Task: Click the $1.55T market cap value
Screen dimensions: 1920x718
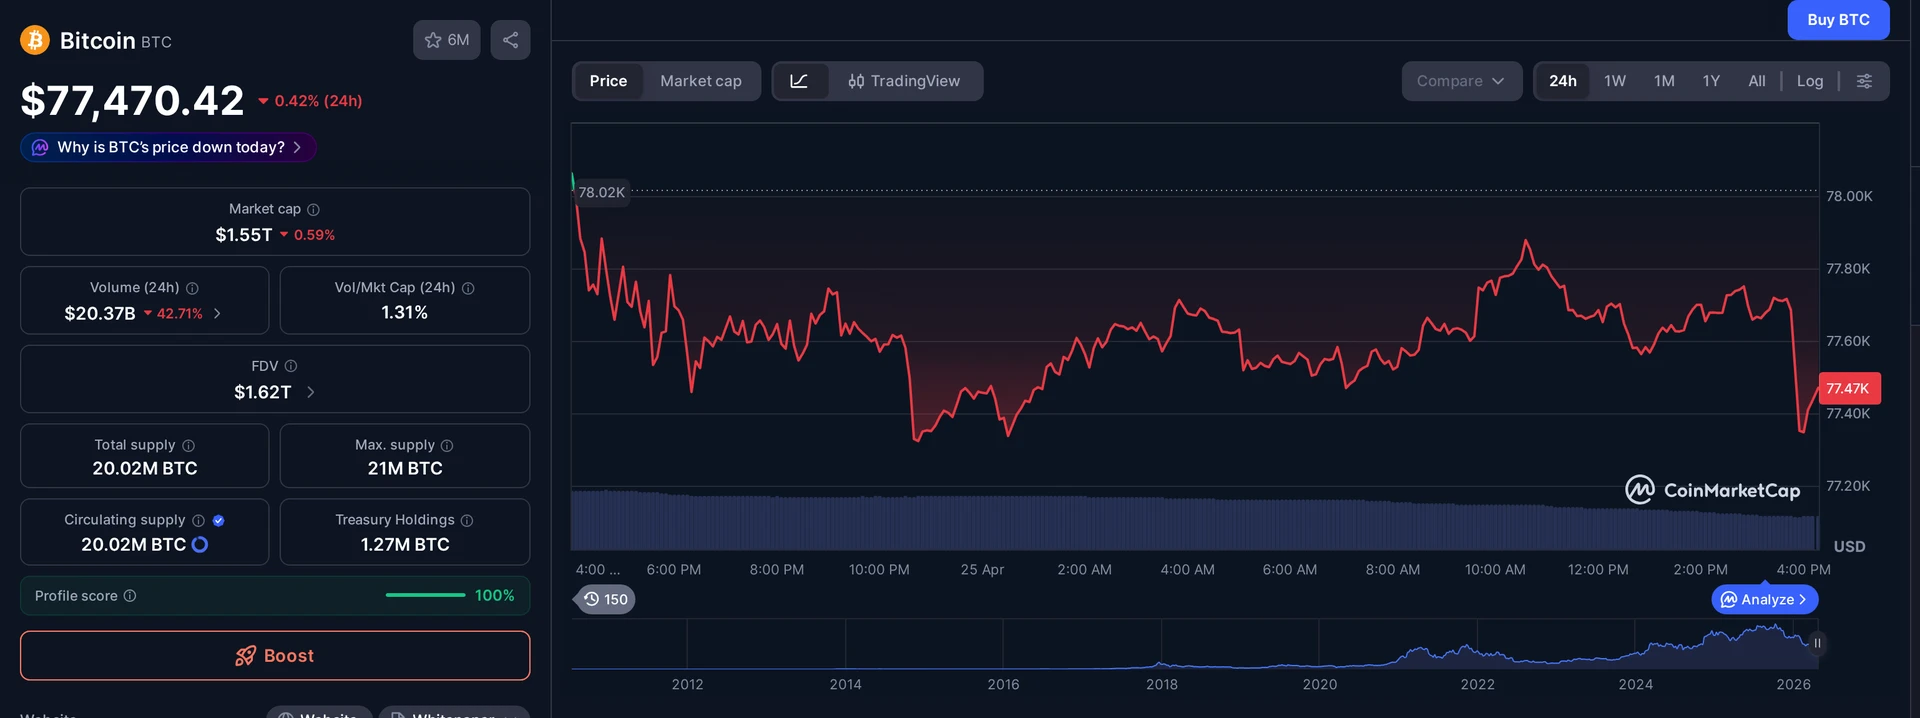Action: [244, 235]
